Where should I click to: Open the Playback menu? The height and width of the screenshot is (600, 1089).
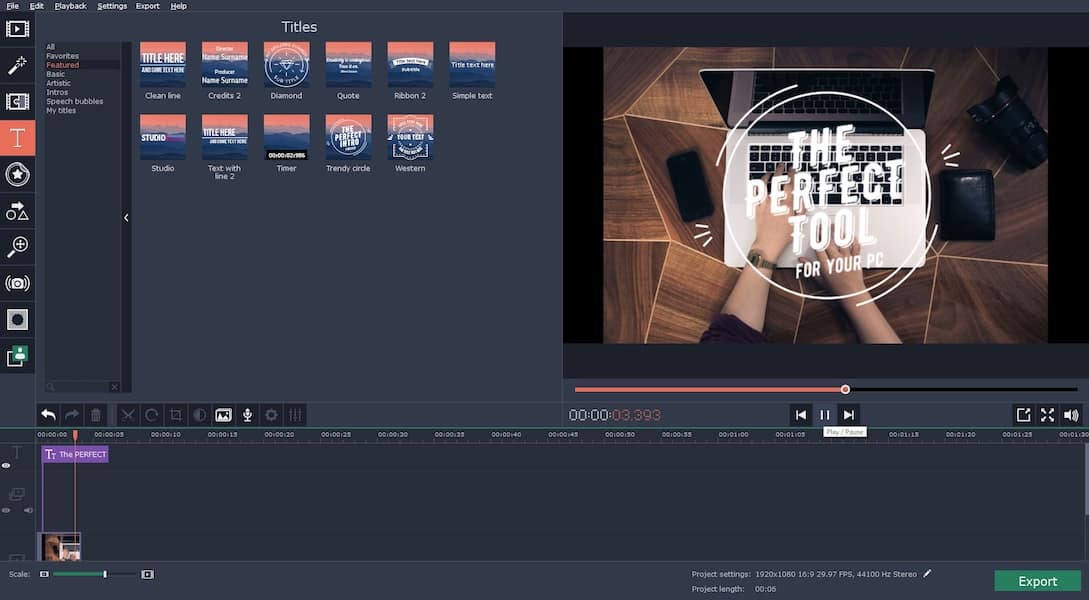(69, 5)
